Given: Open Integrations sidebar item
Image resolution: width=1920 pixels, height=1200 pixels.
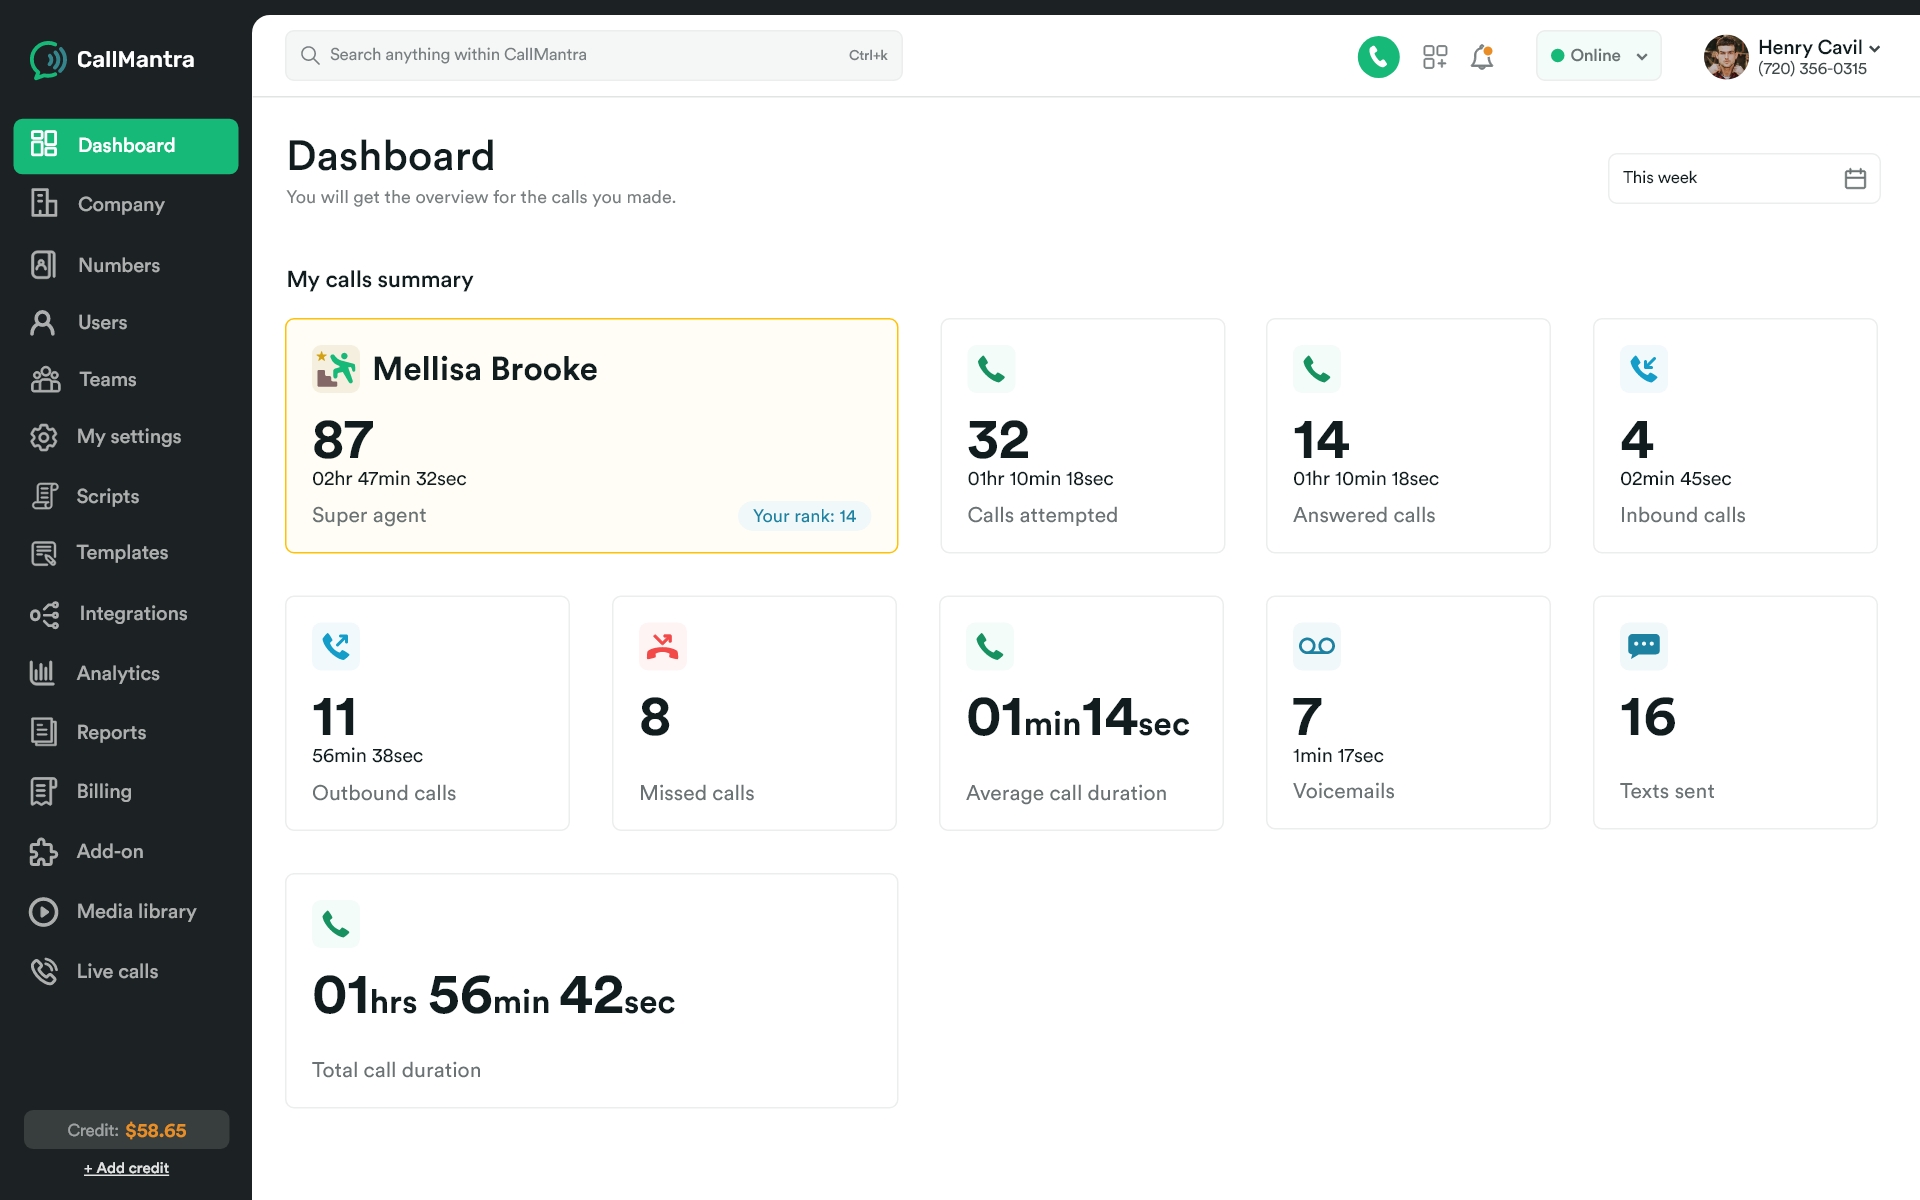Looking at the screenshot, I should click(132, 613).
